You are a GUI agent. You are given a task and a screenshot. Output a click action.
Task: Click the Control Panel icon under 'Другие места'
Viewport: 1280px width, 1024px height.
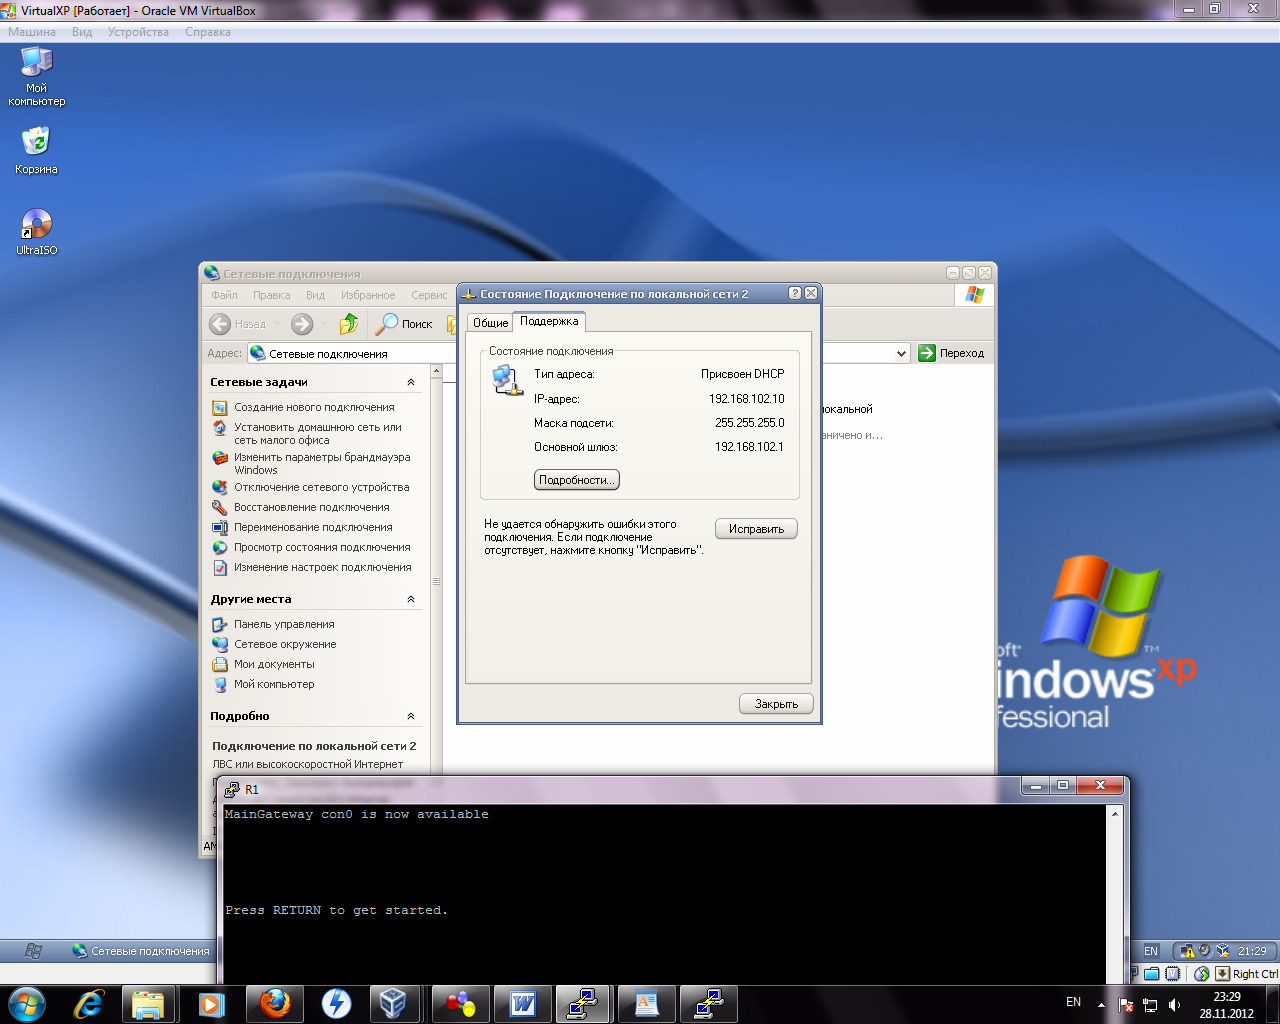(x=220, y=625)
